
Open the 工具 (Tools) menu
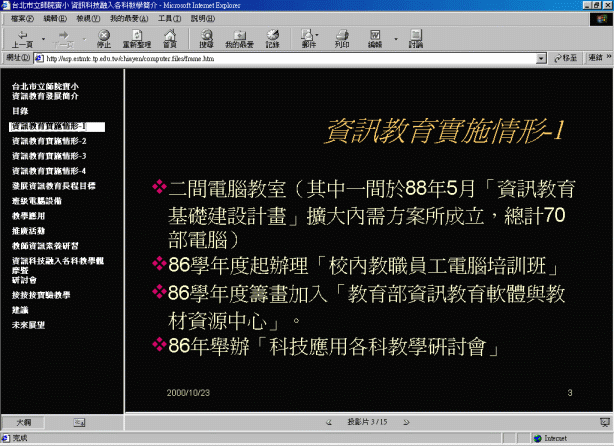[168, 18]
